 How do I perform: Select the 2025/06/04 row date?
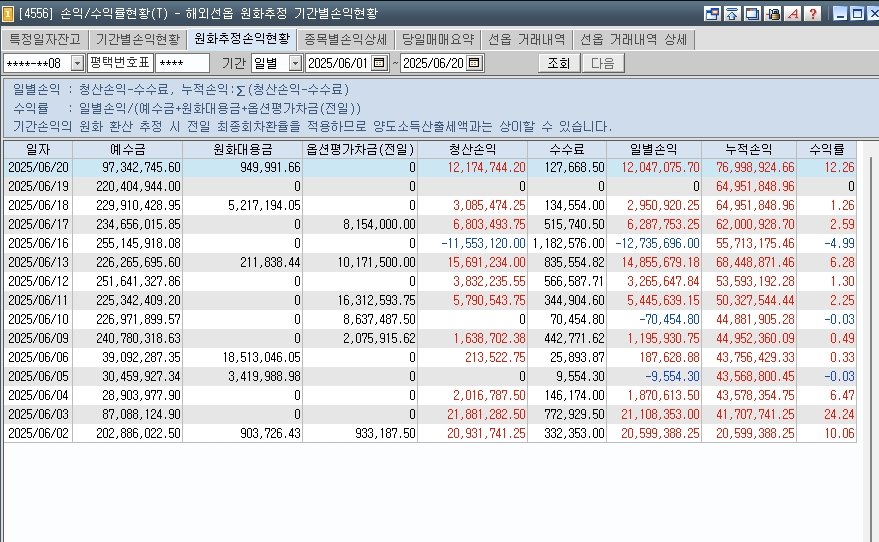pos(38,396)
